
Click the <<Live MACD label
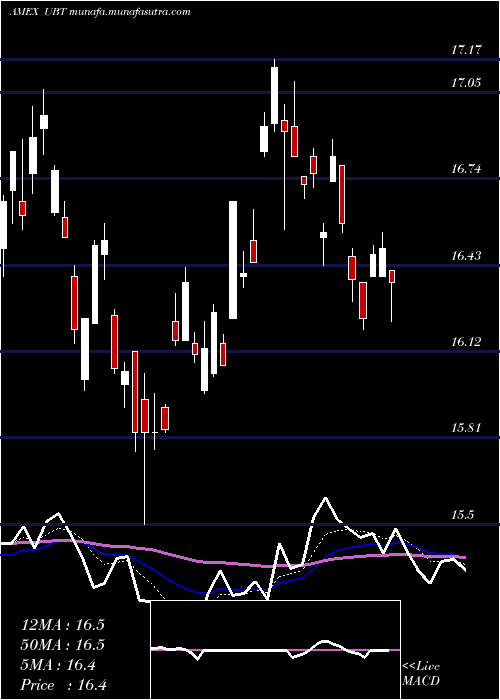pyautogui.click(x=421, y=674)
